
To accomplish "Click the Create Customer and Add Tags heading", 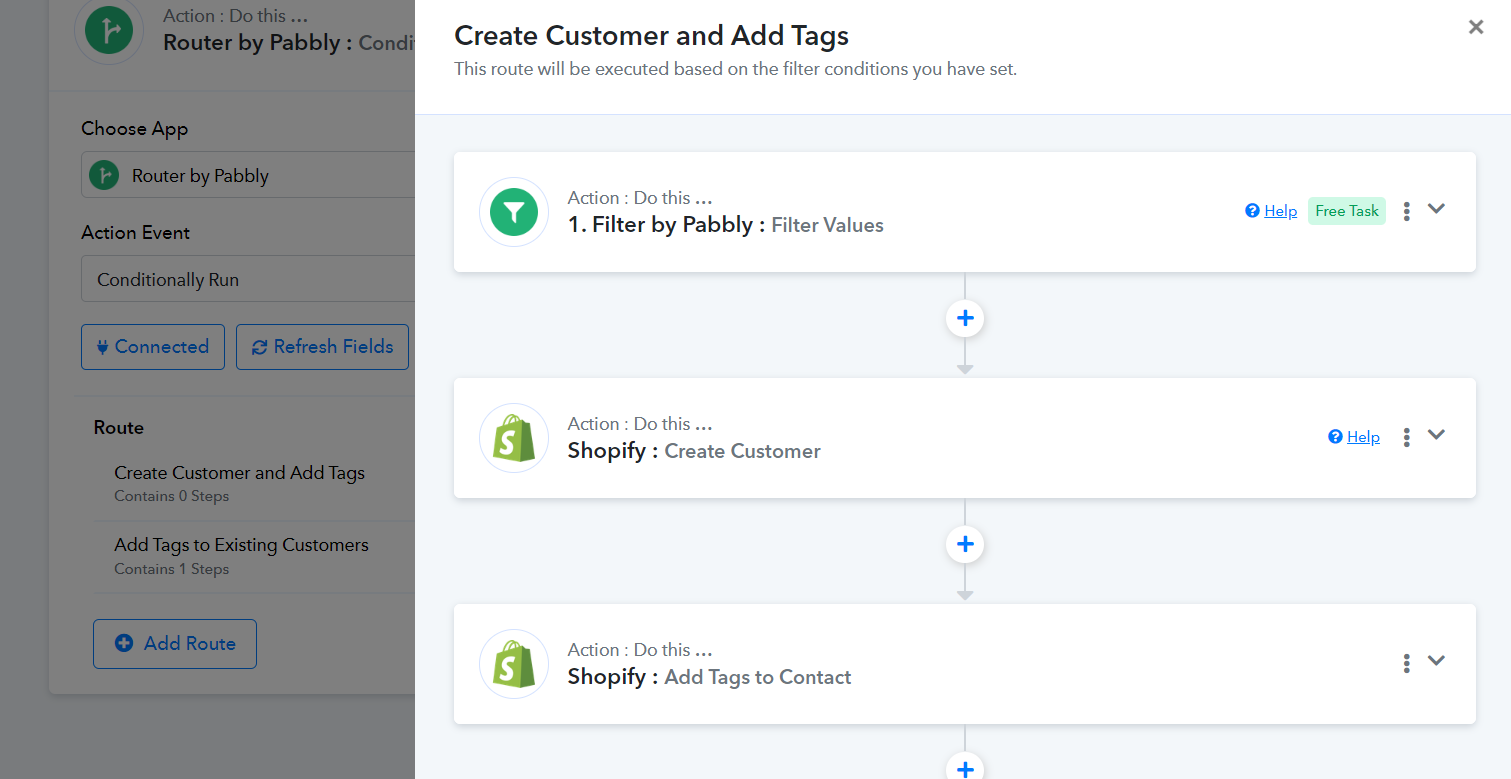I will tap(652, 36).
